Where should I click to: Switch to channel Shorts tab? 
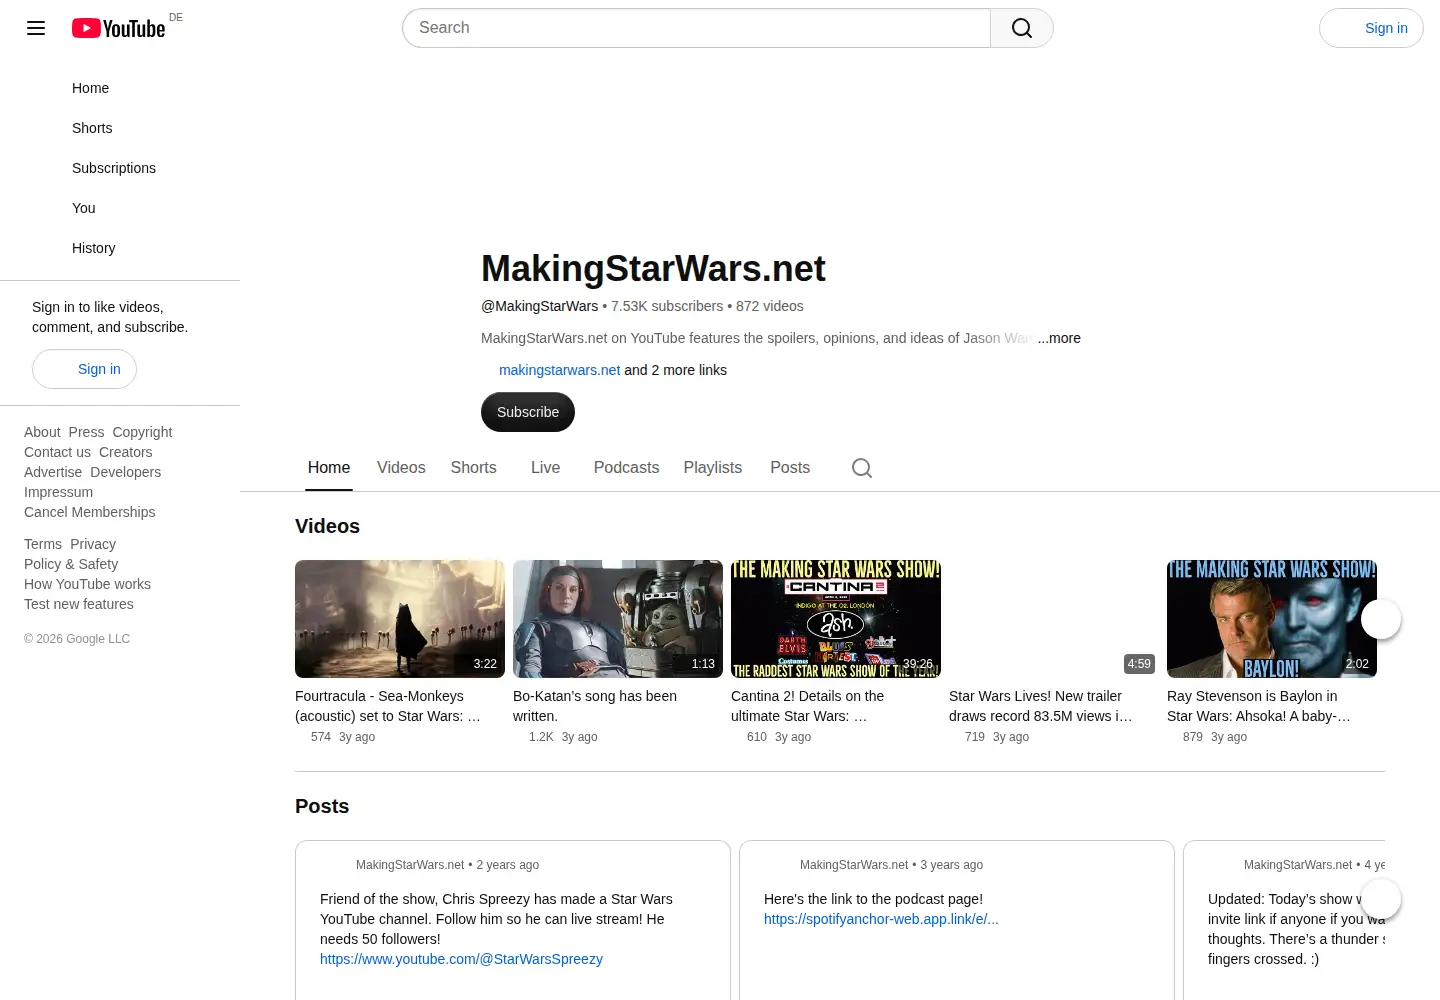pos(473,468)
